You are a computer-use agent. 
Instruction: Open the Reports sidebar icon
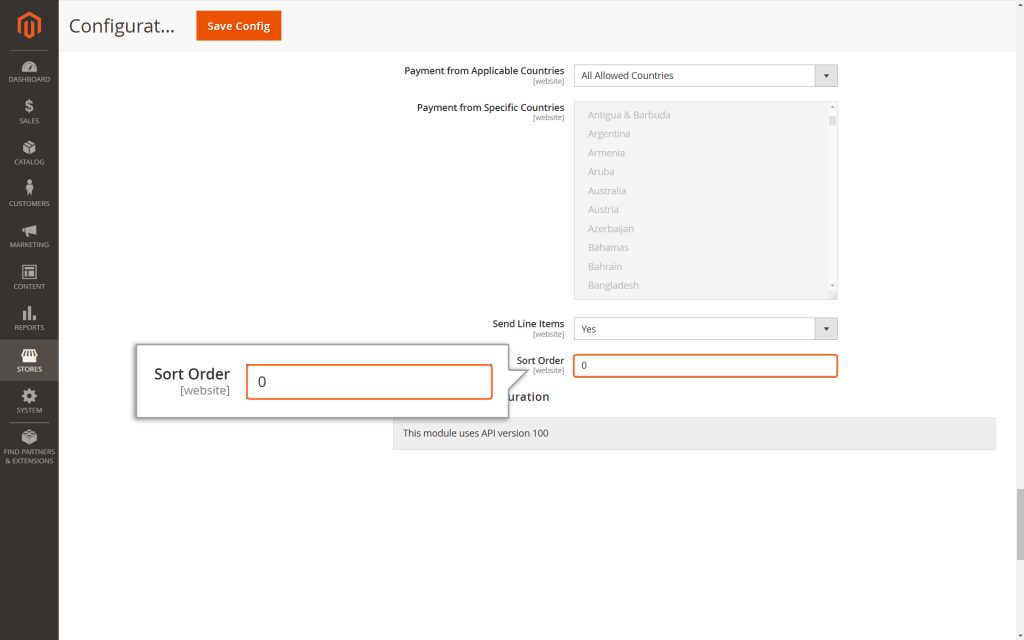click(x=29, y=315)
